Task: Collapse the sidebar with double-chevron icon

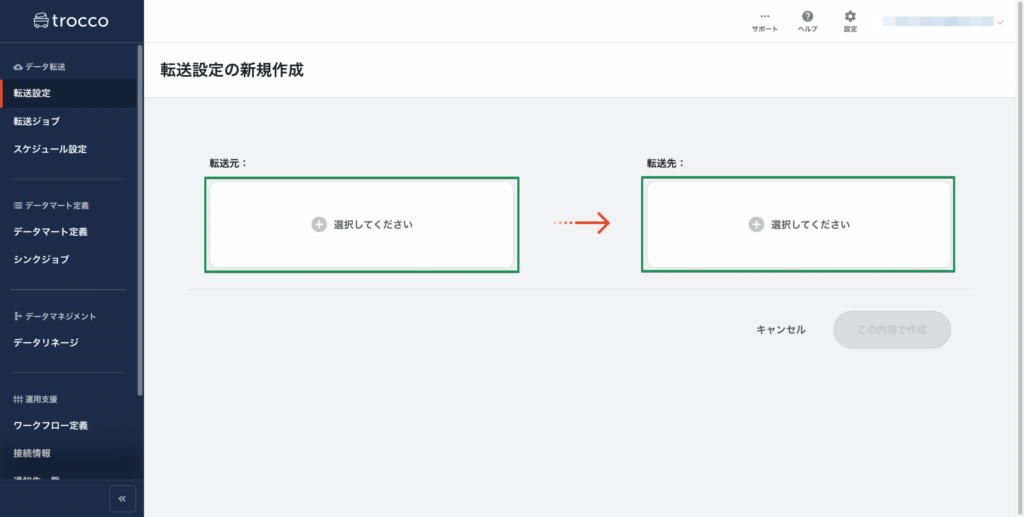Action: (x=122, y=498)
